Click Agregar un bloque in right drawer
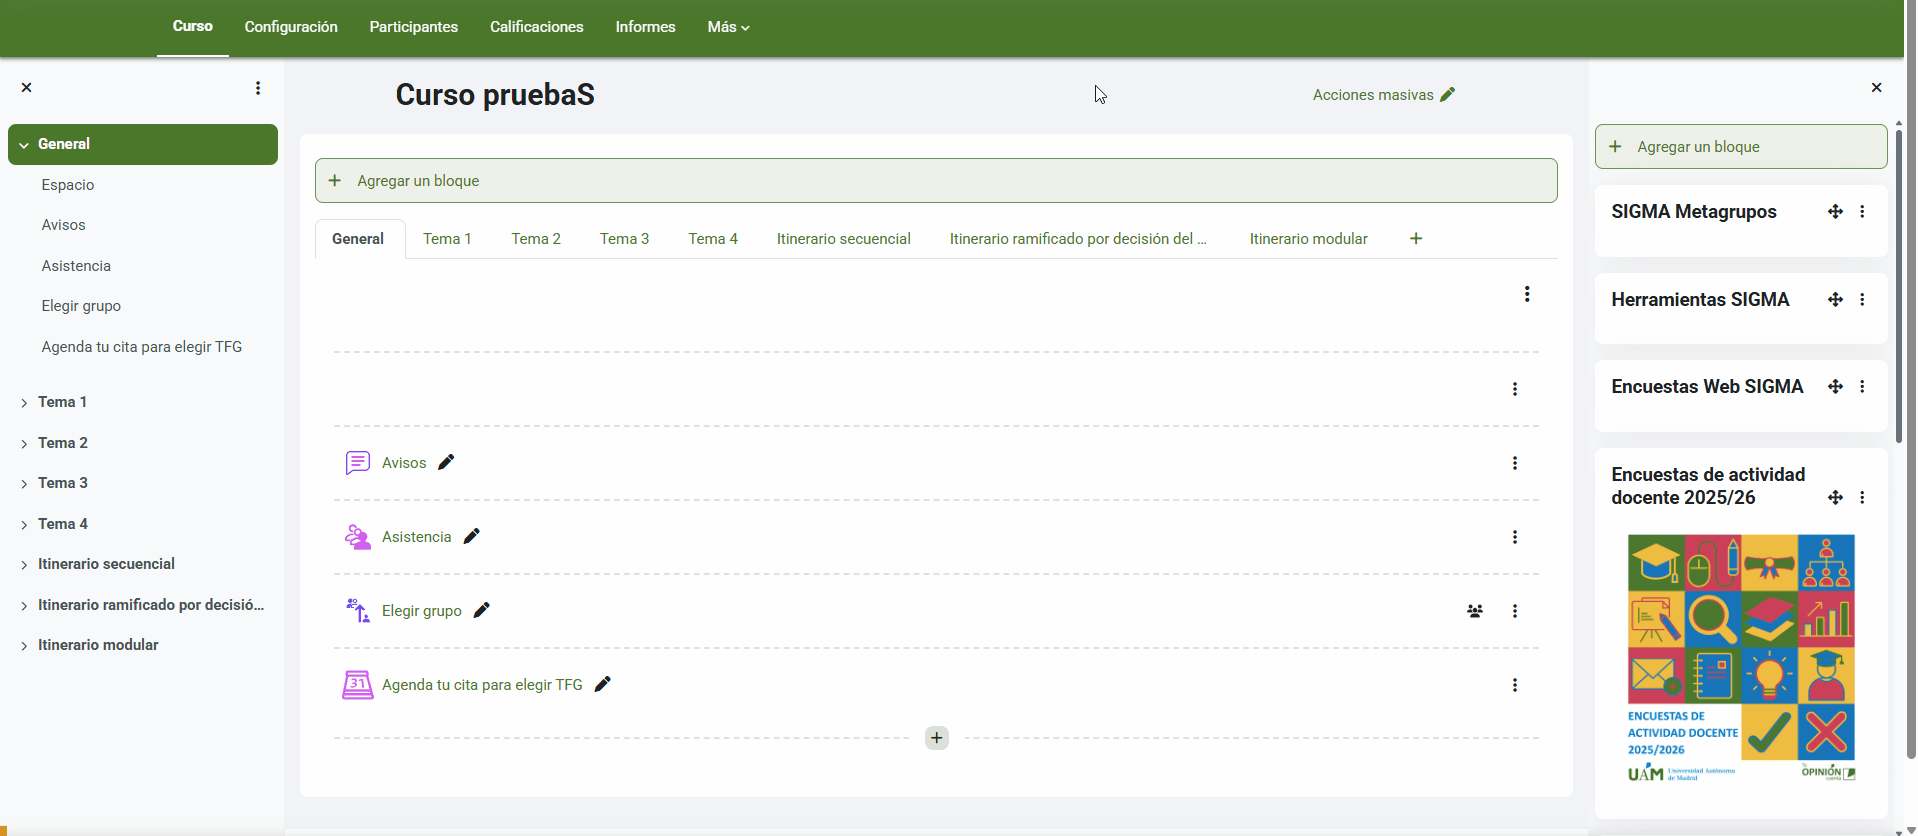The width and height of the screenshot is (1918, 836). [1741, 147]
